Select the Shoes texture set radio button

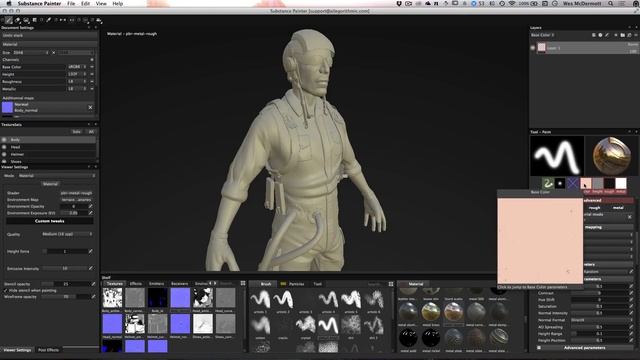4,162
